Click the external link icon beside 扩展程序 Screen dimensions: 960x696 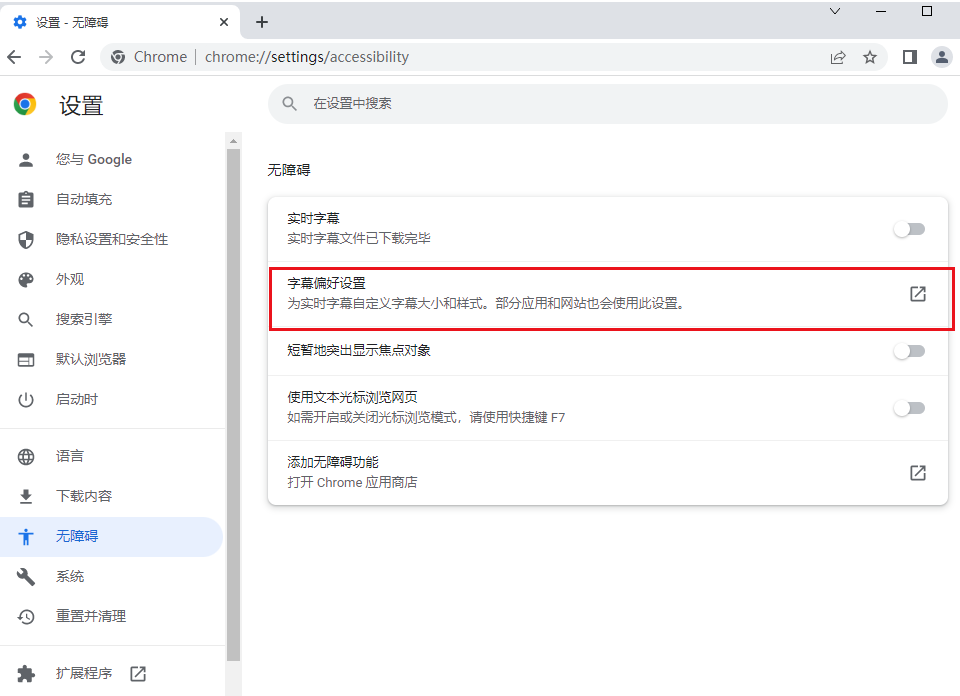click(x=138, y=674)
